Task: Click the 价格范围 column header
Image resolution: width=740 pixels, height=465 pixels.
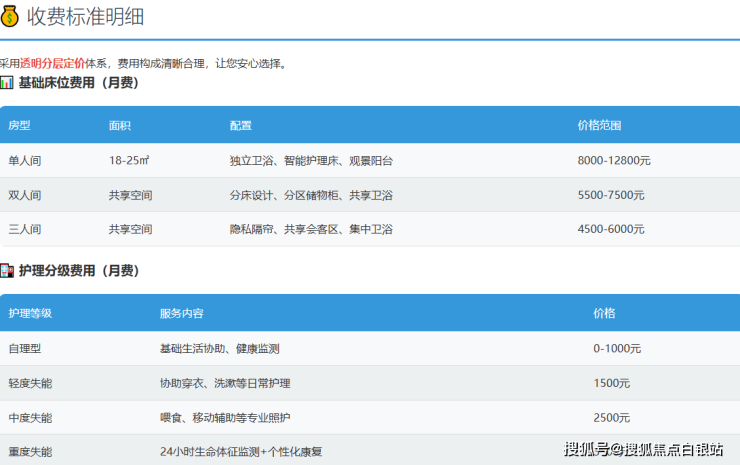Action: coord(599,126)
